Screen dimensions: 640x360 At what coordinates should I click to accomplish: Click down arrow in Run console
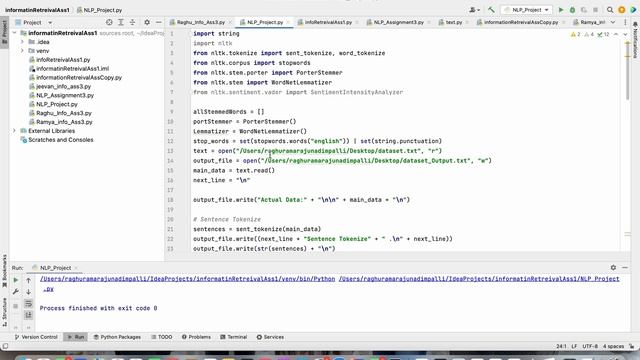(x=29, y=292)
